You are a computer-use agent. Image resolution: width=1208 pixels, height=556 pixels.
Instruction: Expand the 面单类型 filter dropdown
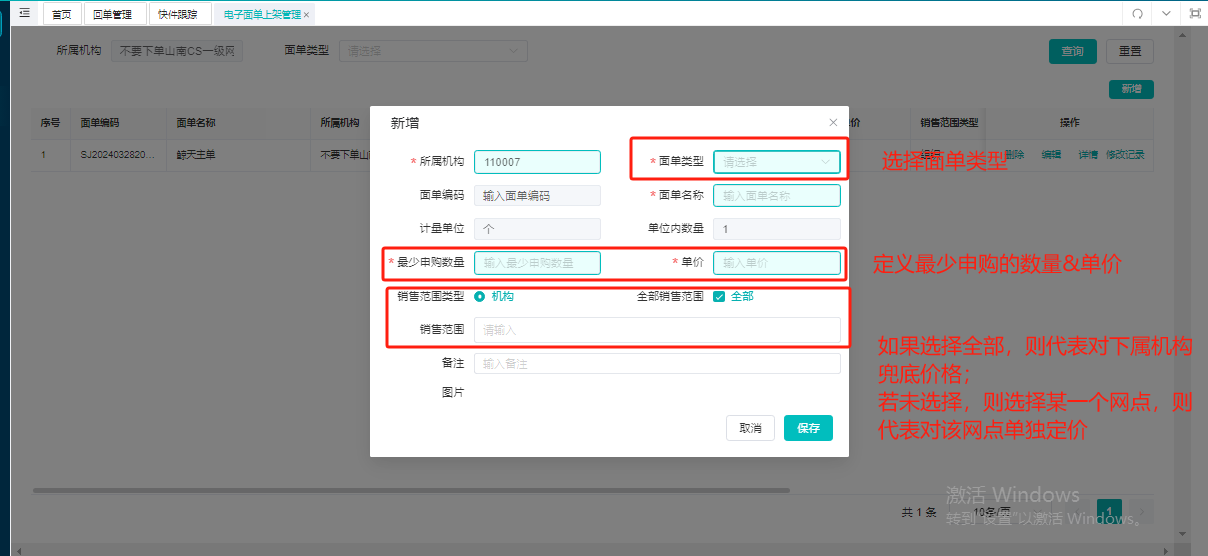pyautogui.click(x=432, y=50)
